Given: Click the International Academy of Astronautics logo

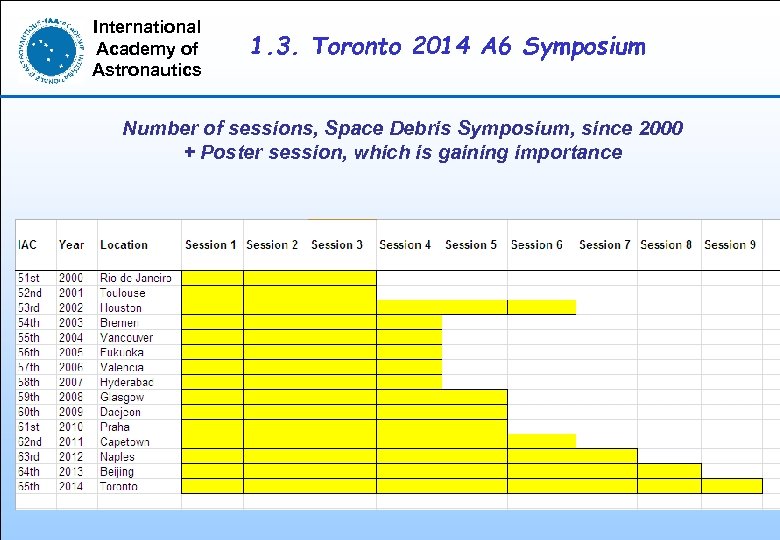Looking at the screenshot, I should pyautogui.click(x=51, y=50).
